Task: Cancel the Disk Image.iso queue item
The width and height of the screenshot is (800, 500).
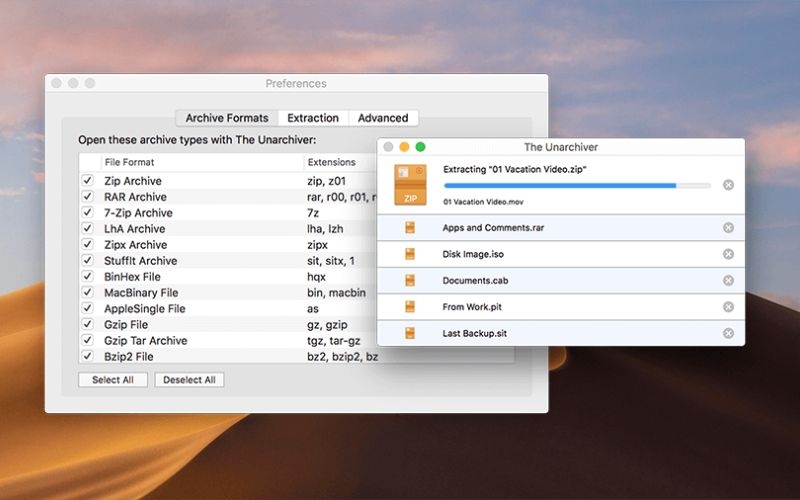Action: point(729,254)
